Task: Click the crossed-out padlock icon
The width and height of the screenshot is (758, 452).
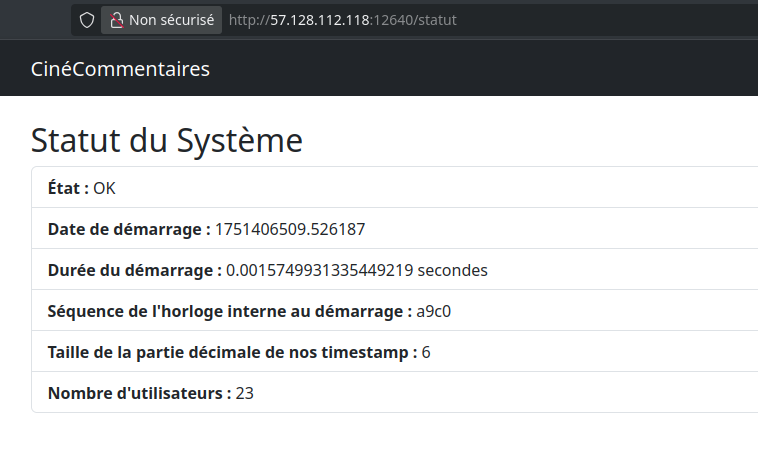Action: coord(116,20)
